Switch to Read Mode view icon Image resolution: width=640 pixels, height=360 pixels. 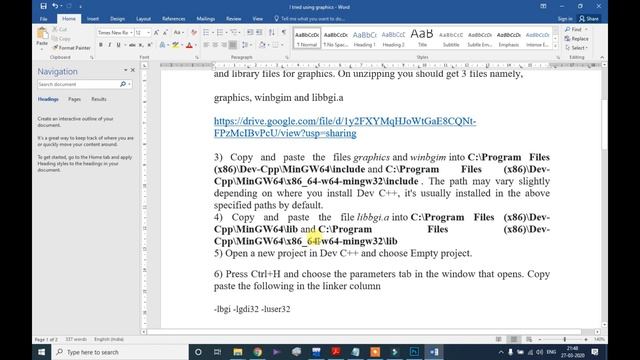click(498, 339)
